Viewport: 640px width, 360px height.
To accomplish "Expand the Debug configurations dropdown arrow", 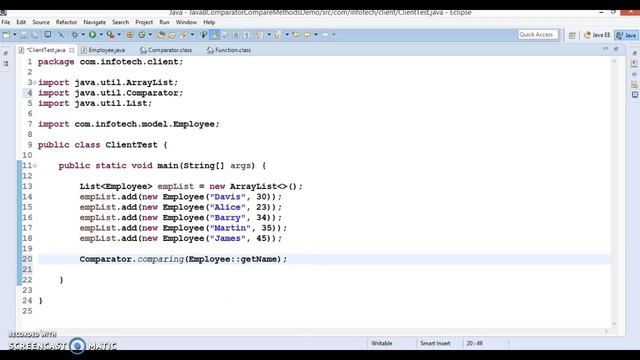I will tap(83, 35).
